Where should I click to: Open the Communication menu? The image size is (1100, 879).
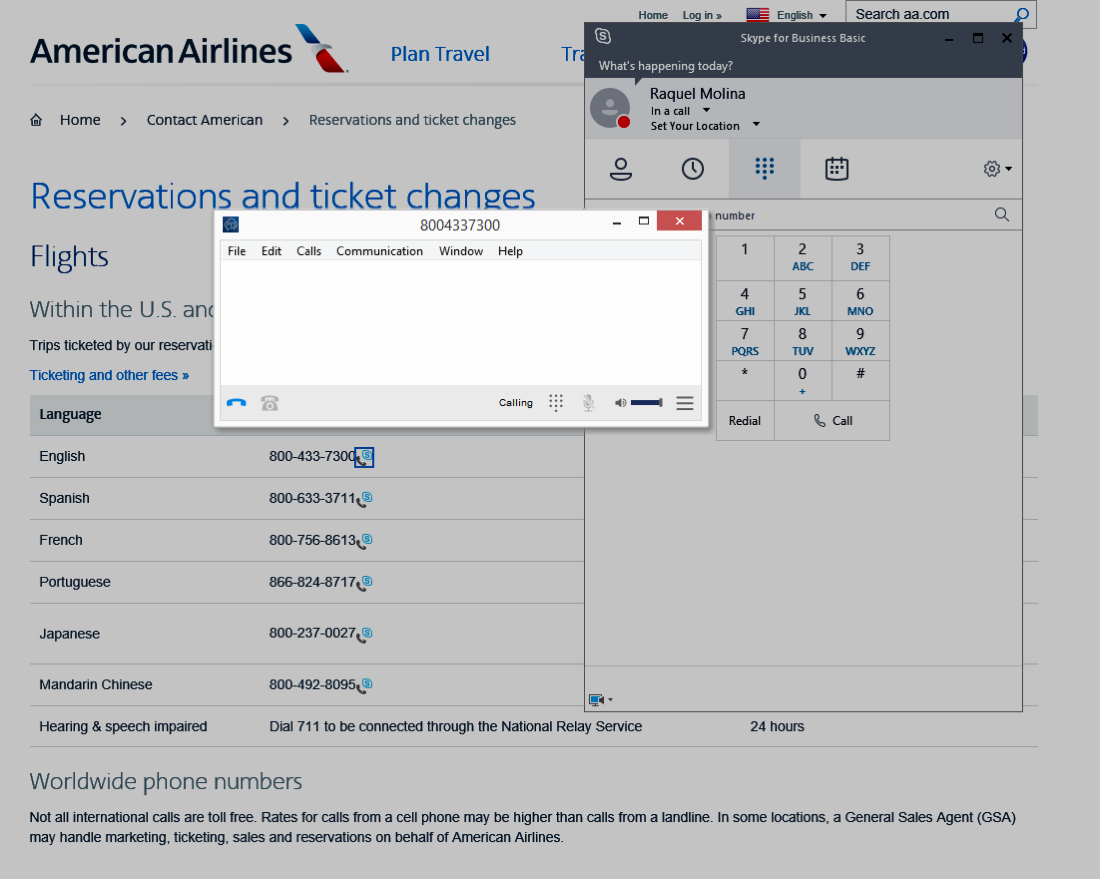pyautogui.click(x=380, y=251)
